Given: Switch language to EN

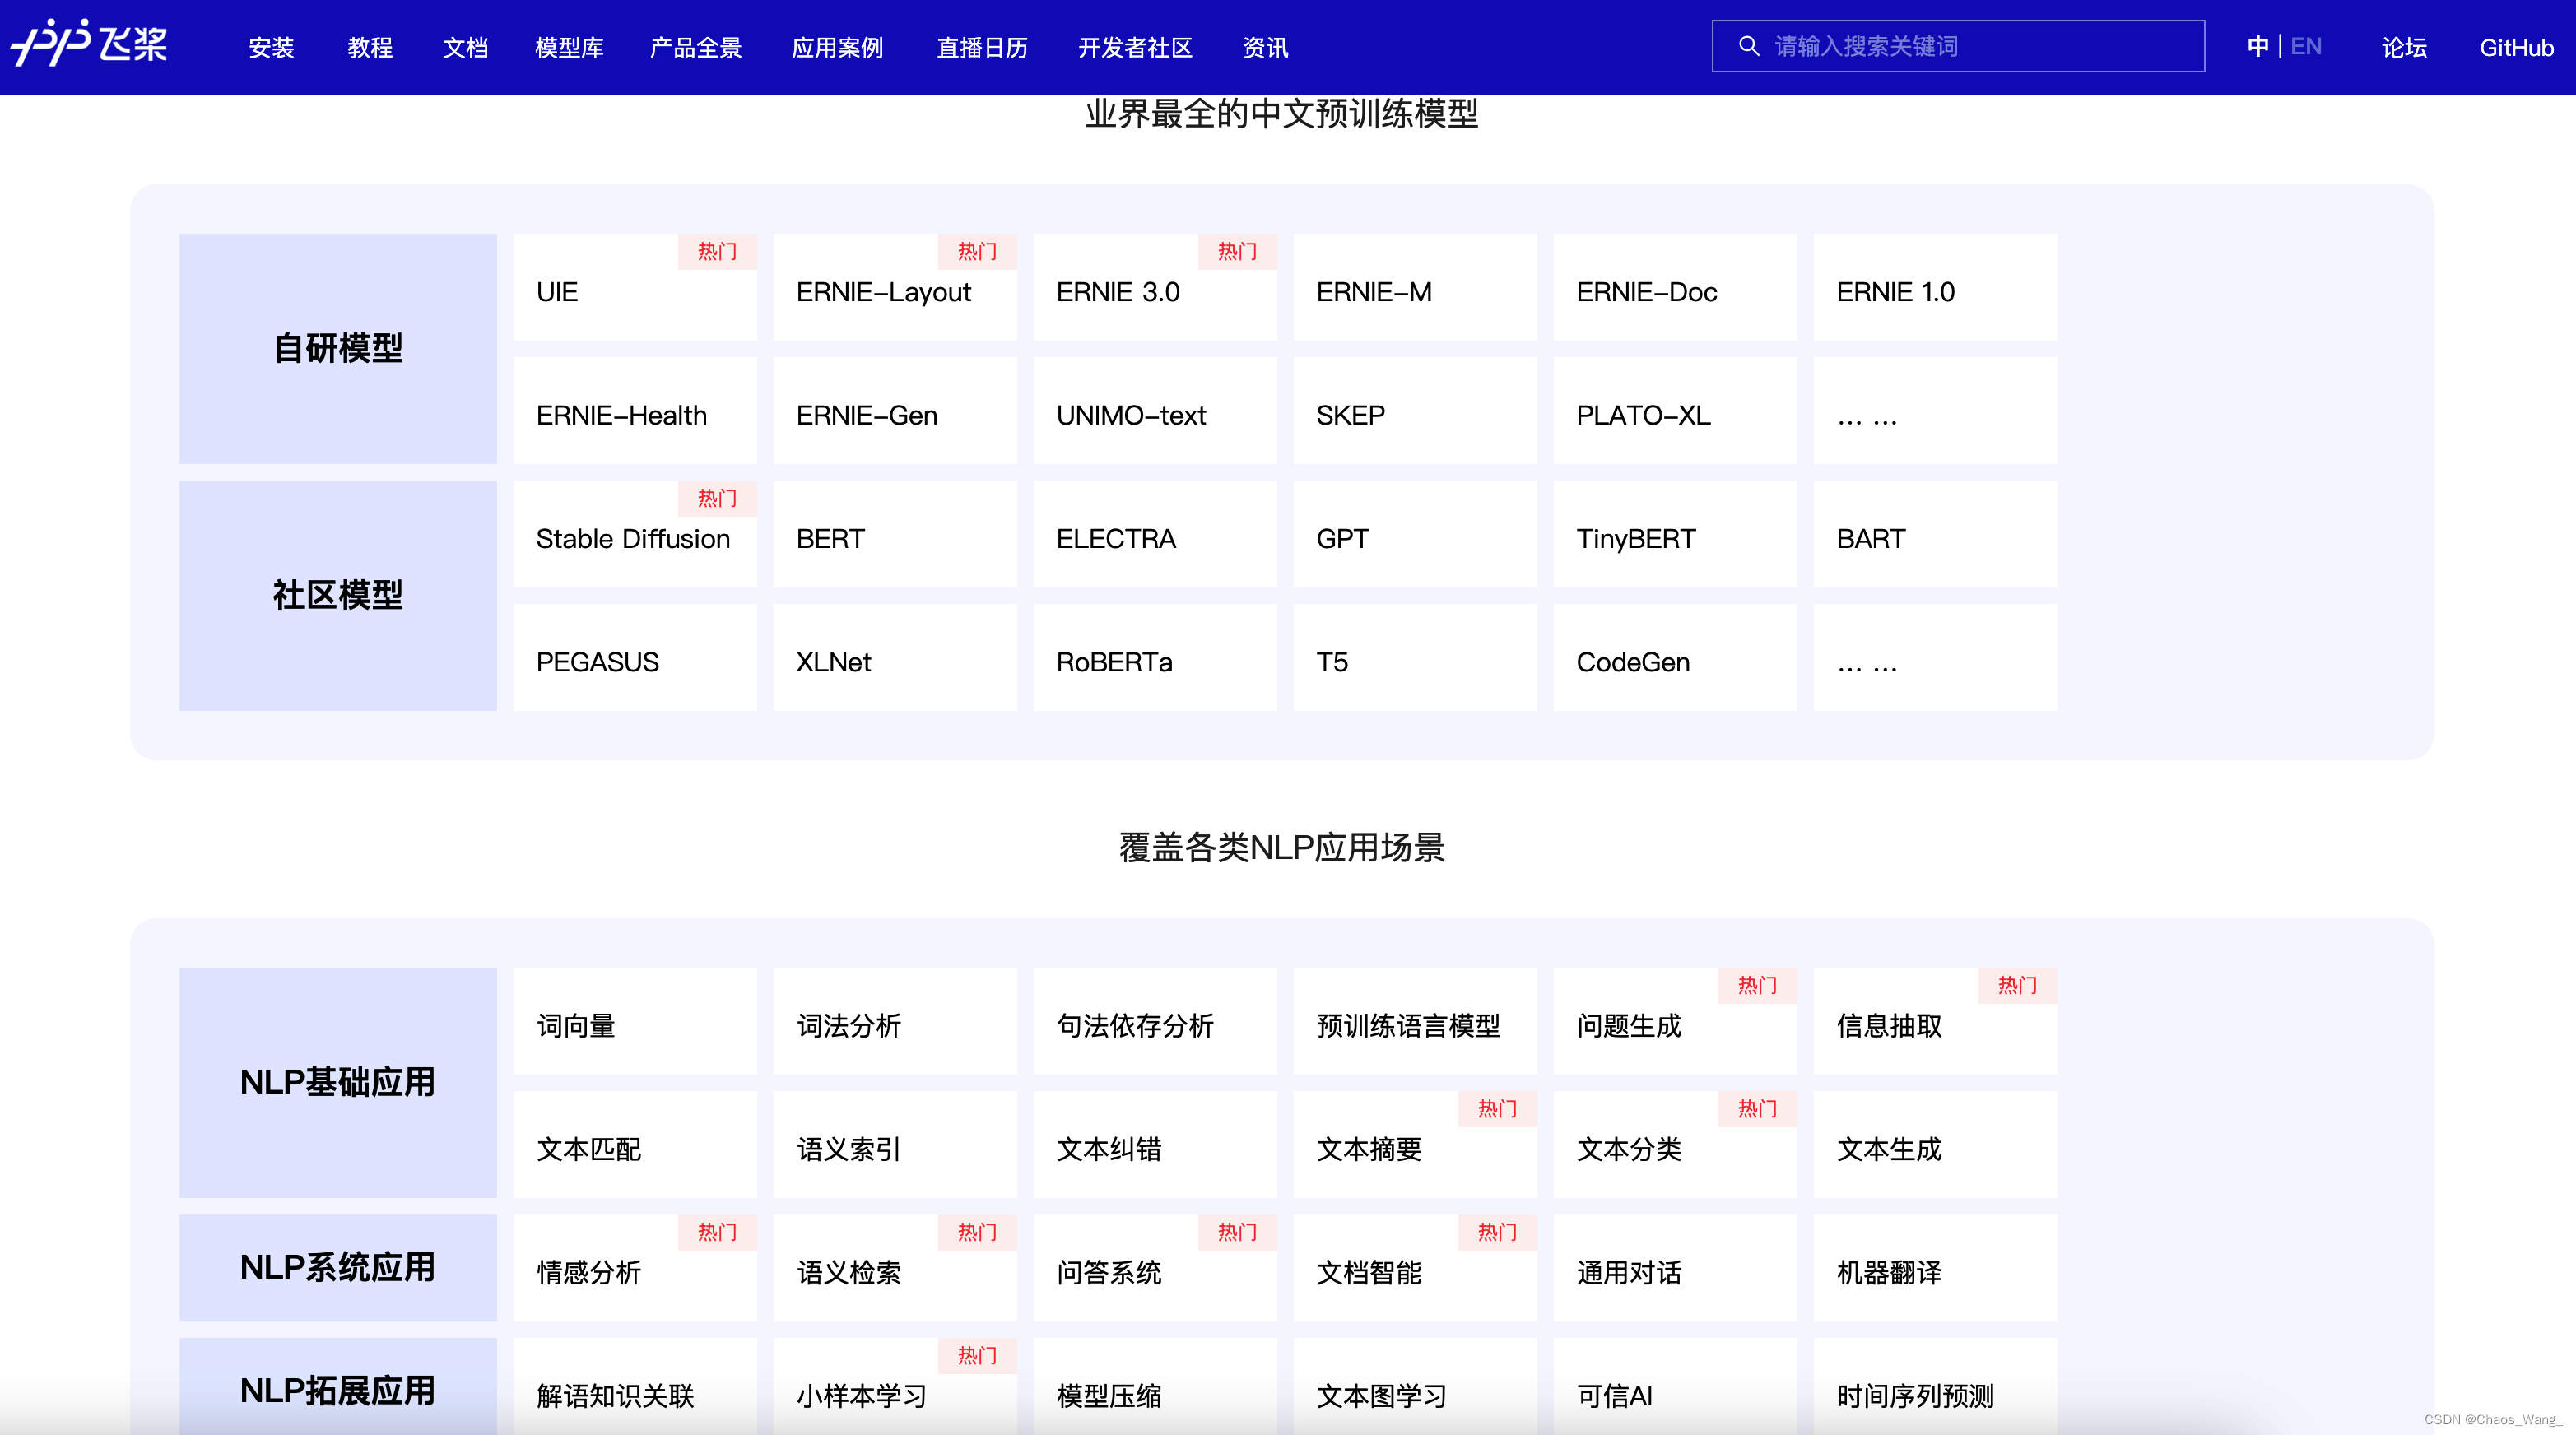Looking at the screenshot, I should (2306, 46).
